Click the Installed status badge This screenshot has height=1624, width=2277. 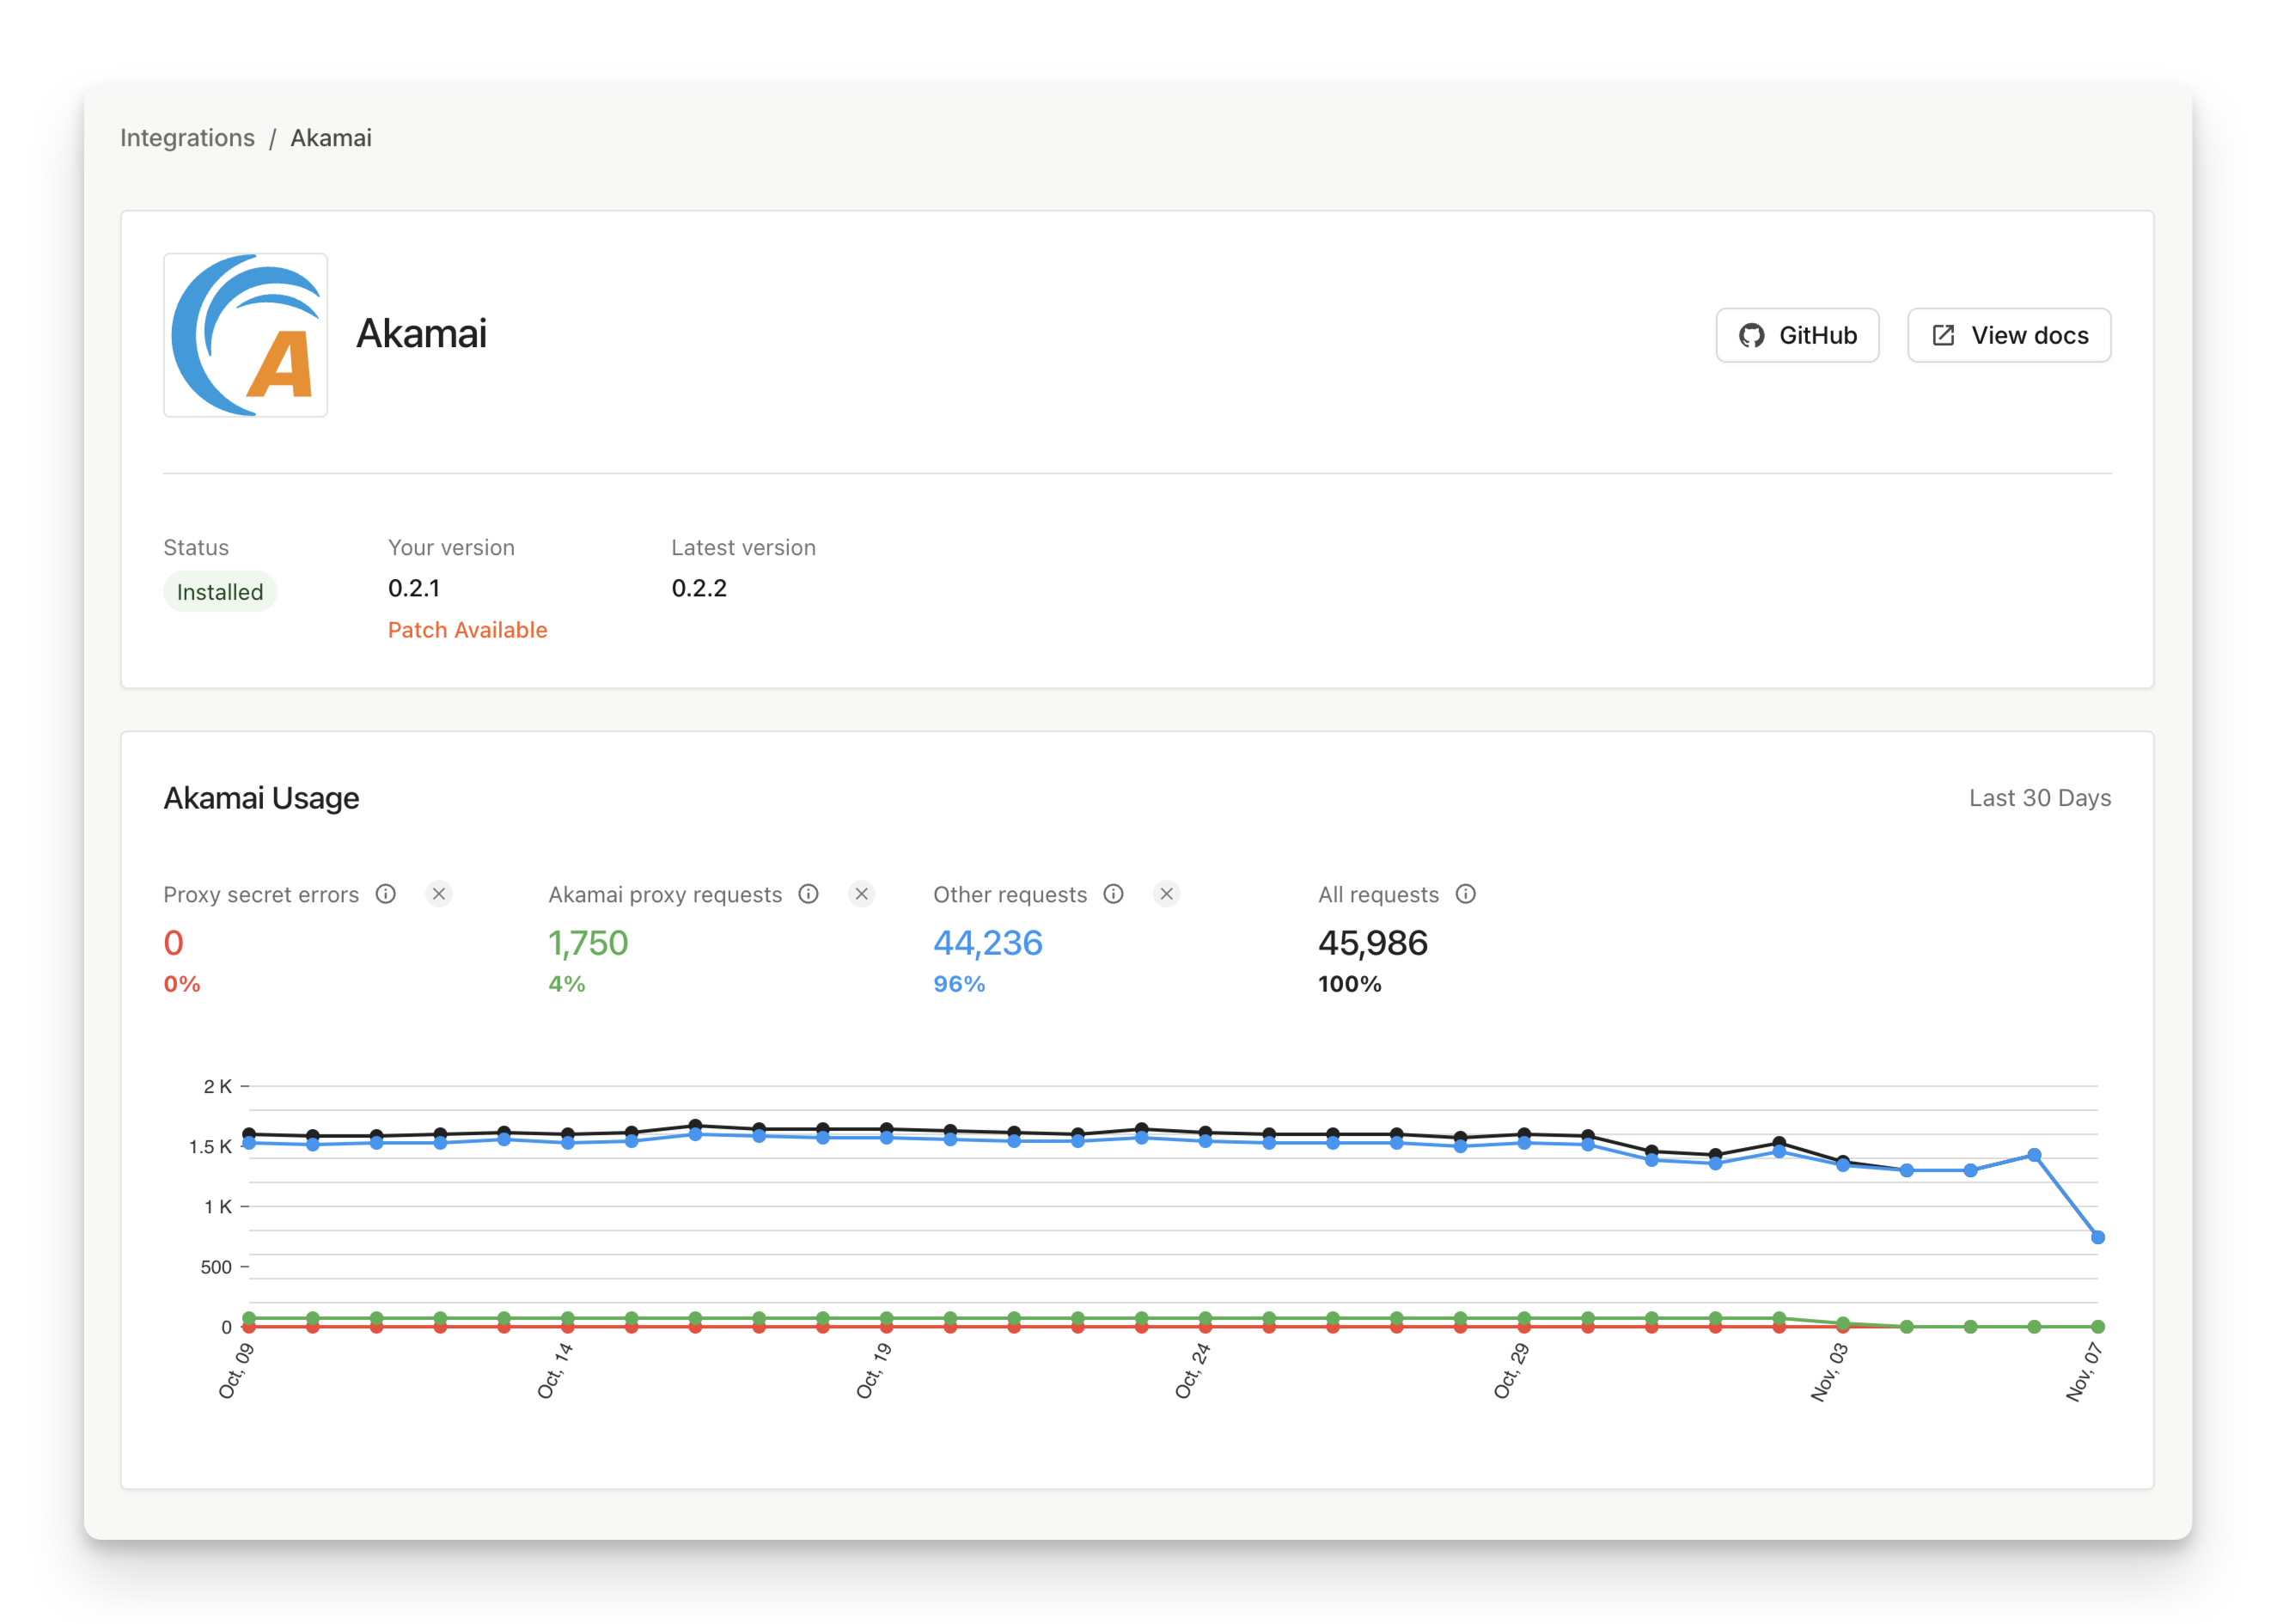coord(220,592)
